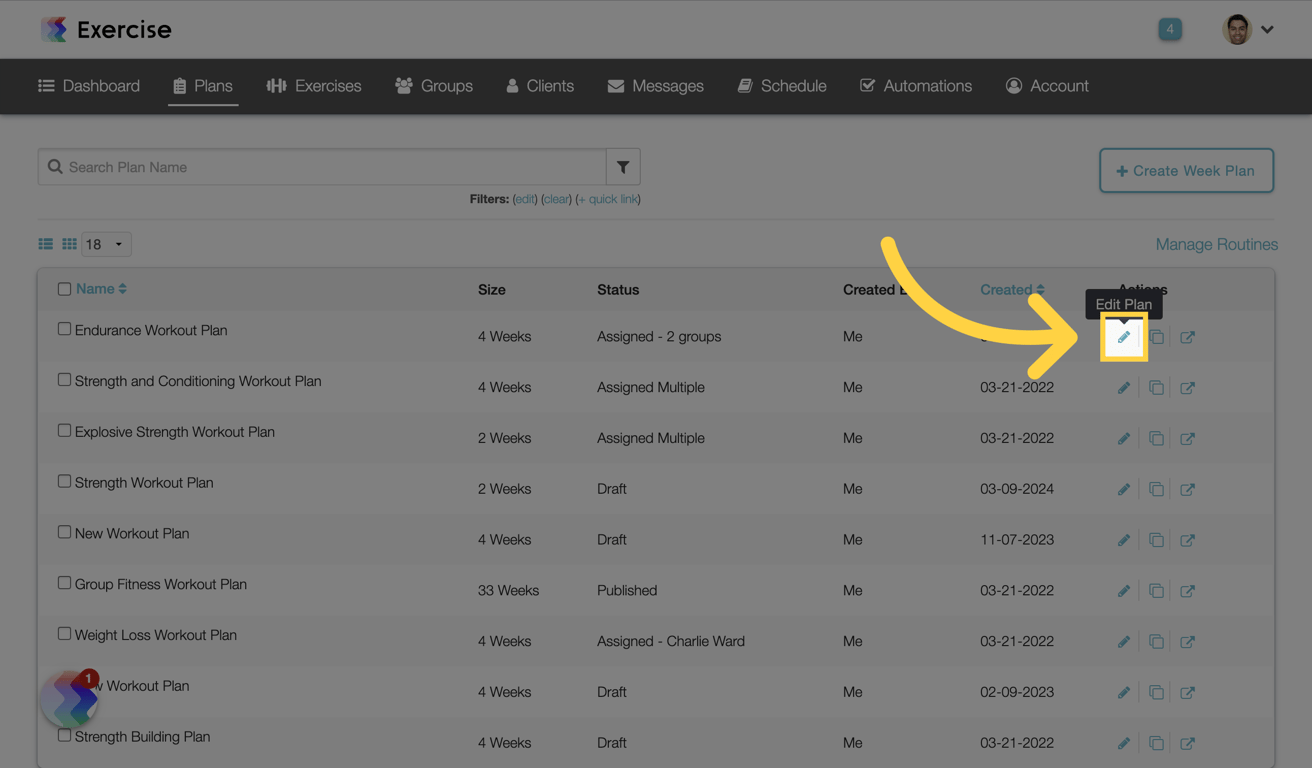Duplicate the Strength and Conditioning Workout Plan
The width and height of the screenshot is (1312, 768).
pos(1156,388)
